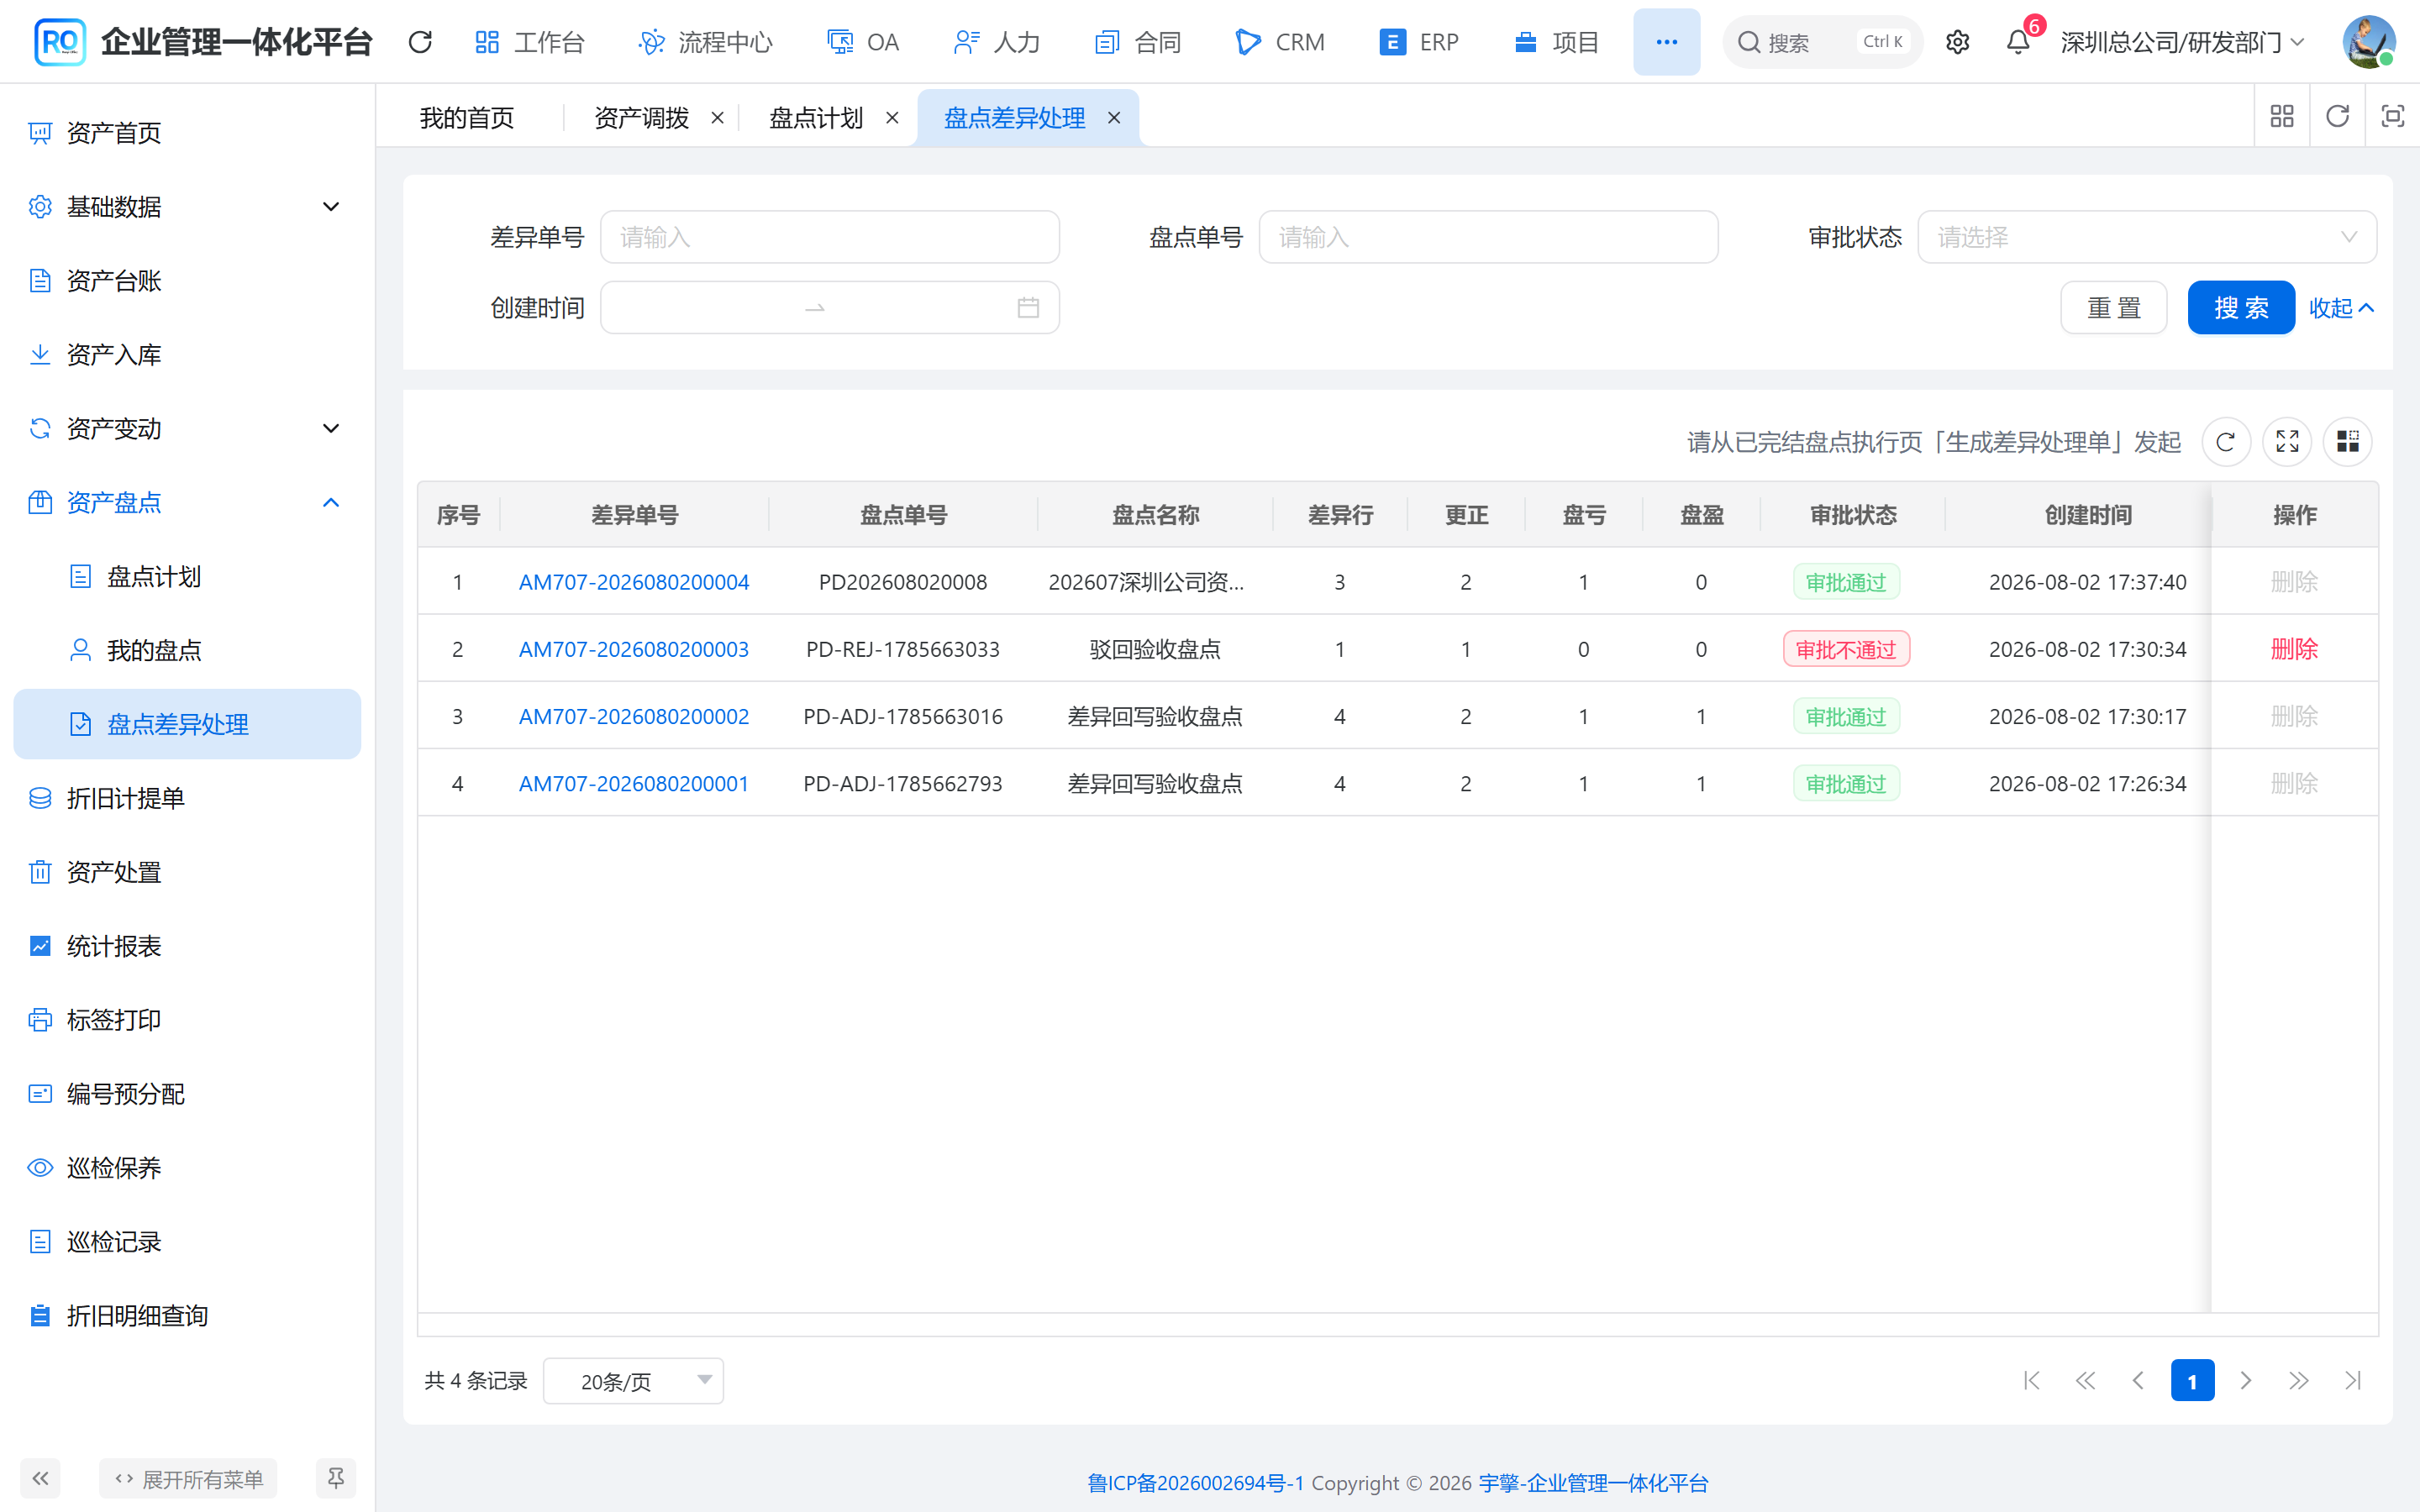Expand the 基础数据 menu

click(187, 207)
